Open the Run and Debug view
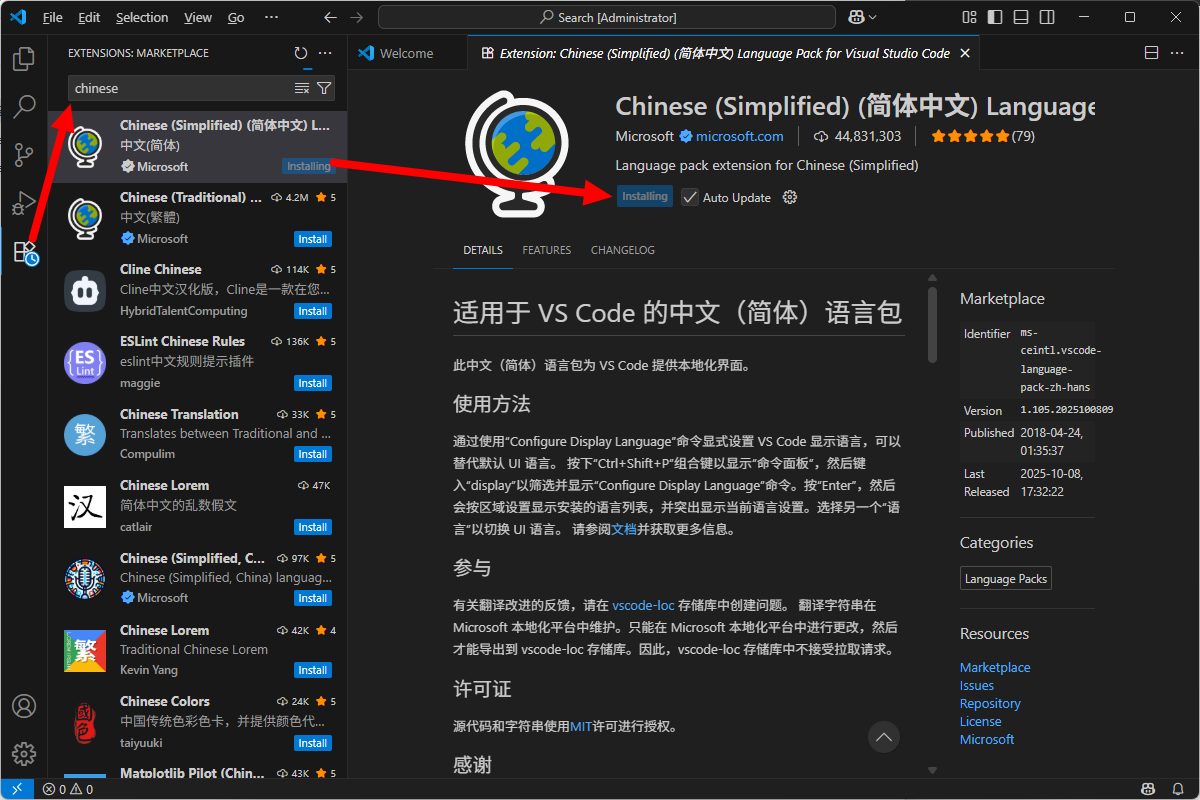 tap(24, 203)
